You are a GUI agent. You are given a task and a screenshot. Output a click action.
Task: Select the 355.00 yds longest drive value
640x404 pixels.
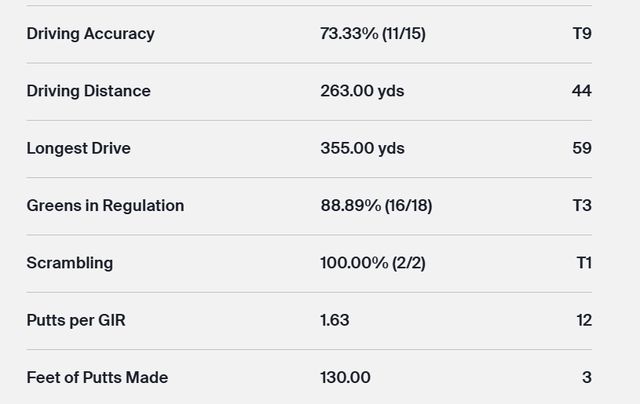click(362, 148)
